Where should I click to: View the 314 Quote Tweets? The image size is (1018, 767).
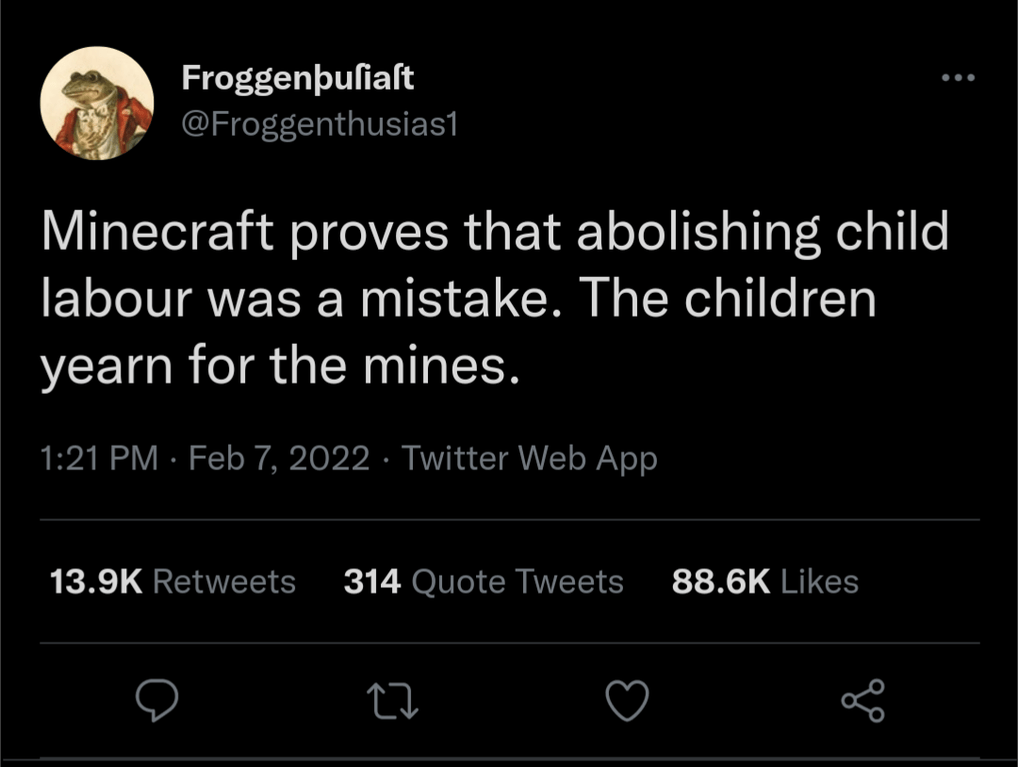click(484, 581)
